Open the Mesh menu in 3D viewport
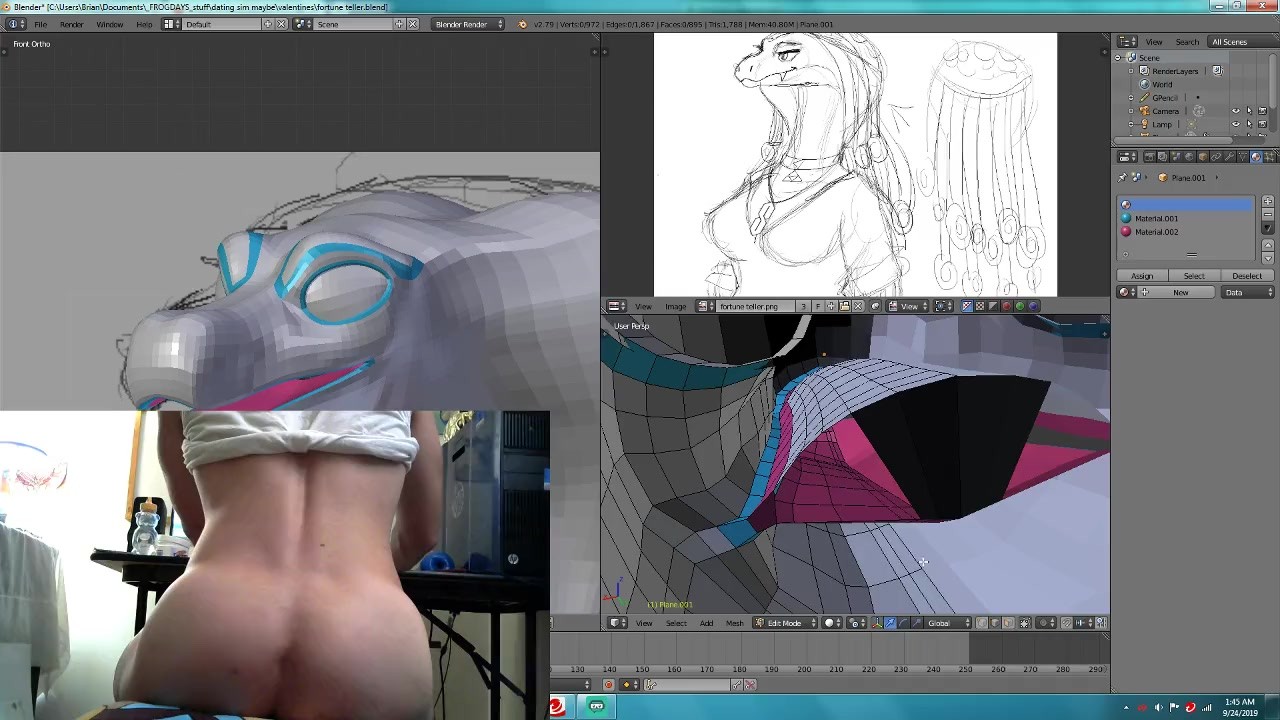The image size is (1280, 720). tap(734, 623)
